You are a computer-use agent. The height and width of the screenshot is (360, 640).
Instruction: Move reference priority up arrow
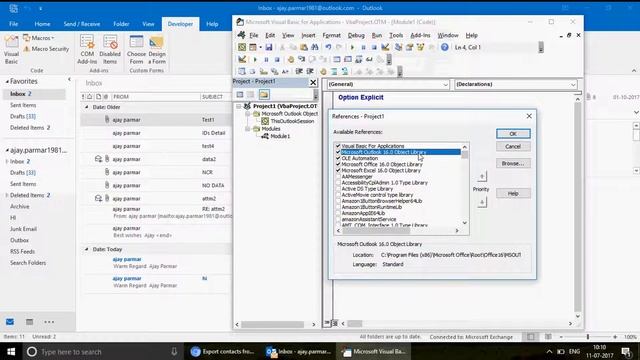pos(482,176)
